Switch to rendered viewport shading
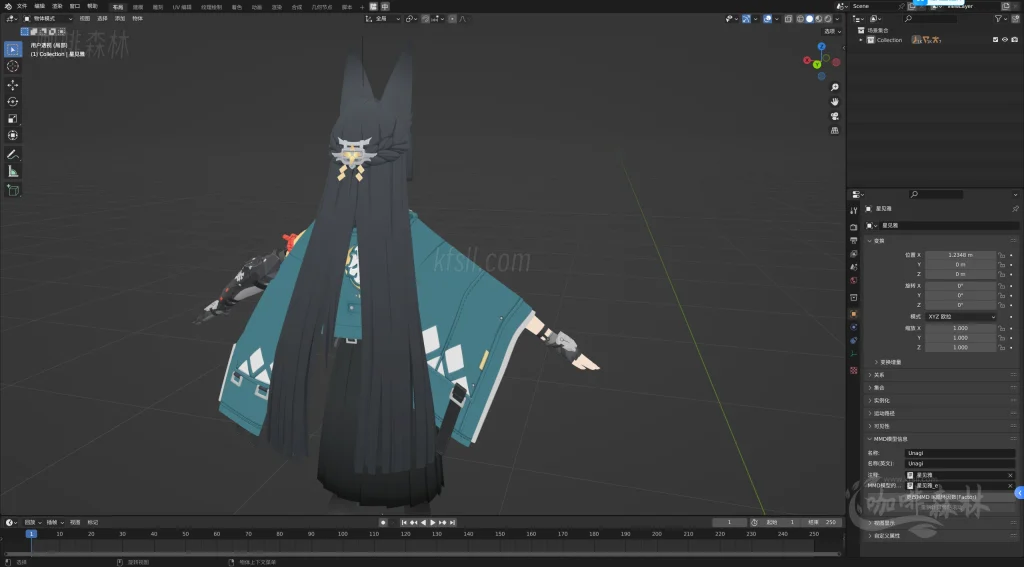This screenshot has height=567, width=1024. point(827,19)
